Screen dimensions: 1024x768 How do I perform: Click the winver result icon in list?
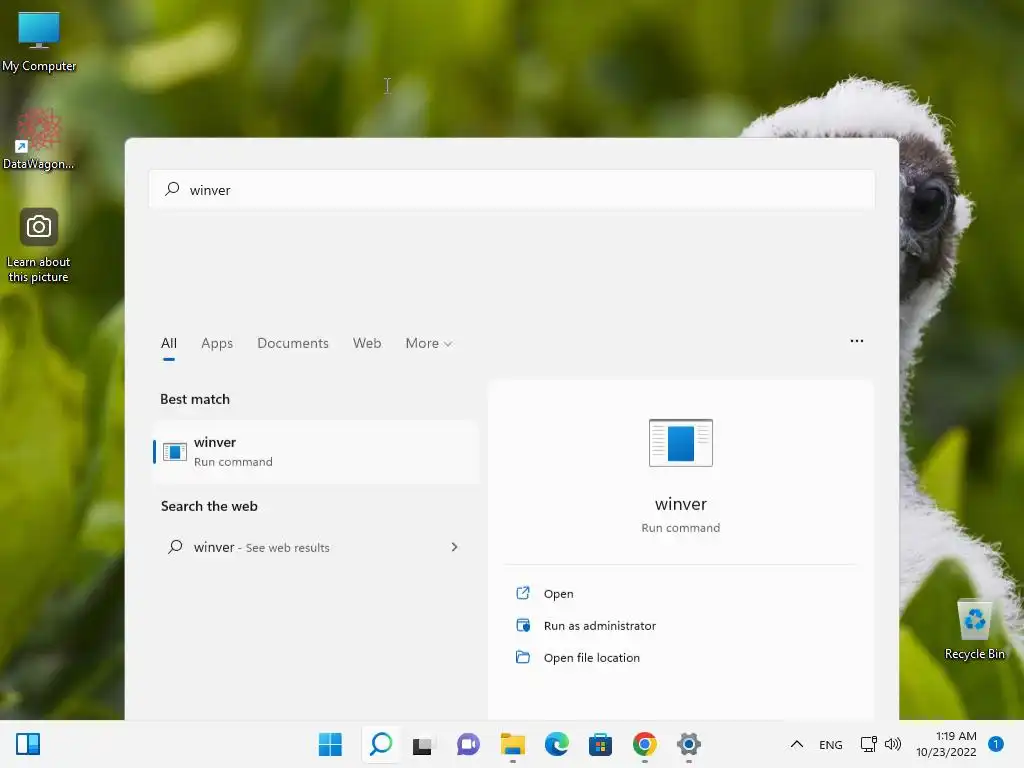pos(175,452)
